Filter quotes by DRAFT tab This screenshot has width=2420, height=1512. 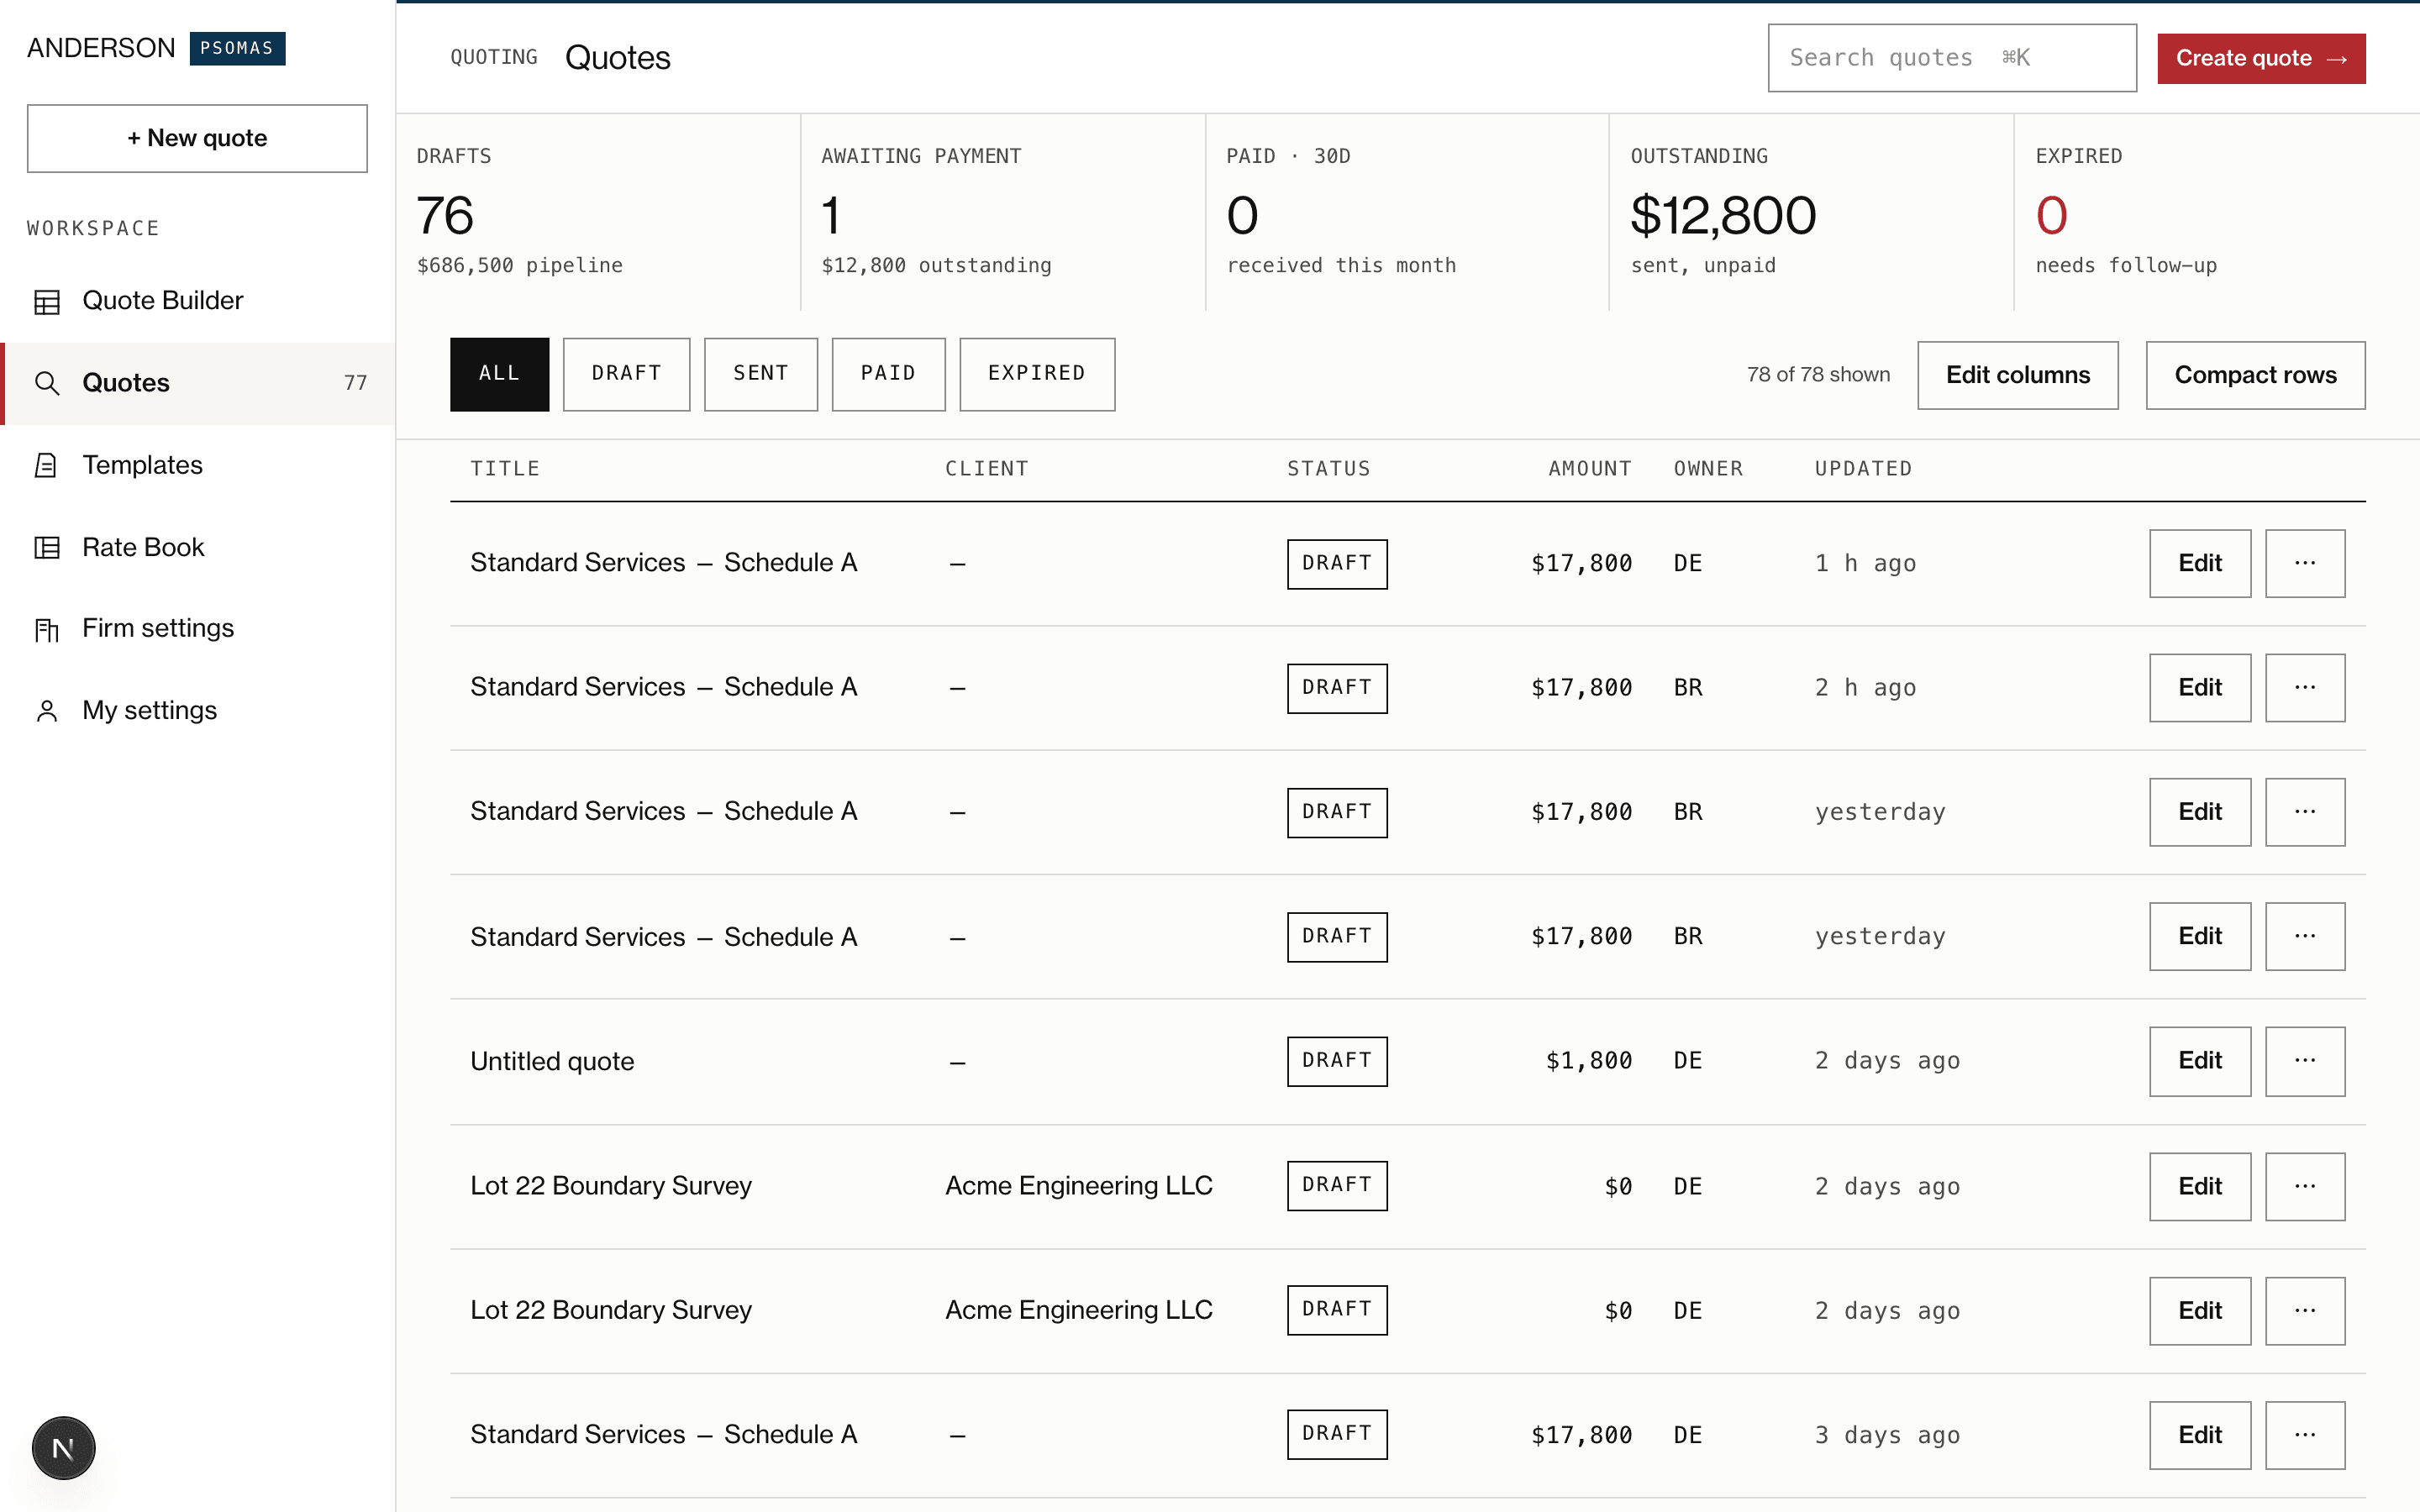(626, 374)
